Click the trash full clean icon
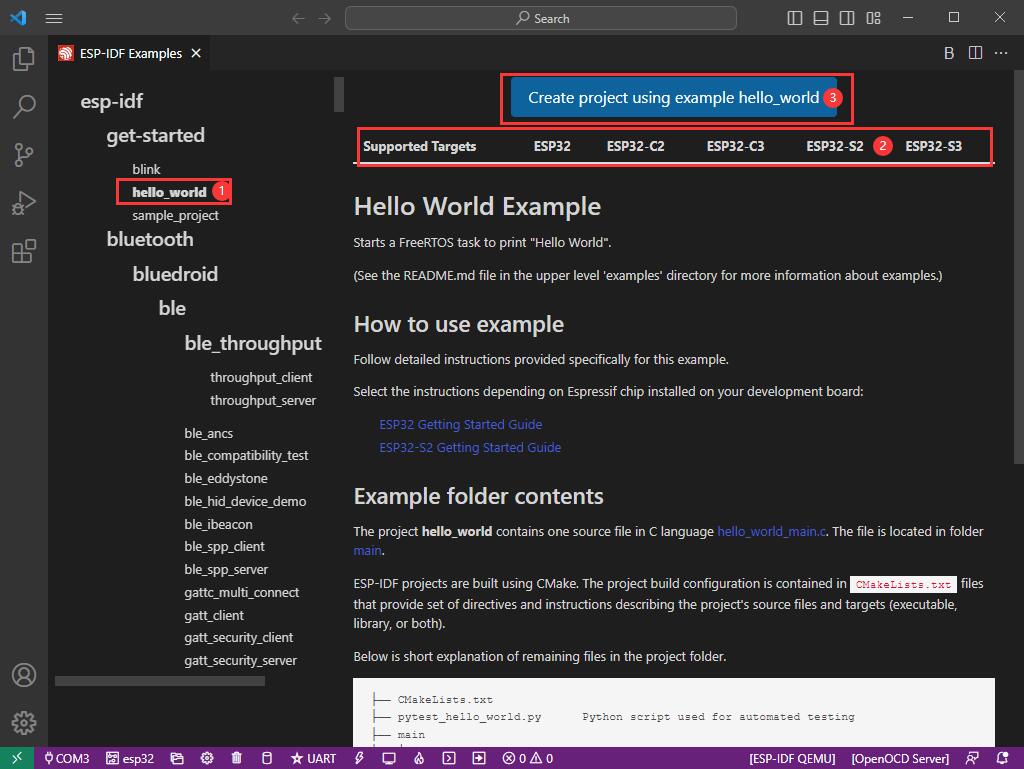The height and width of the screenshot is (769, 1024). pyautogui.click(x=236, y=758)
